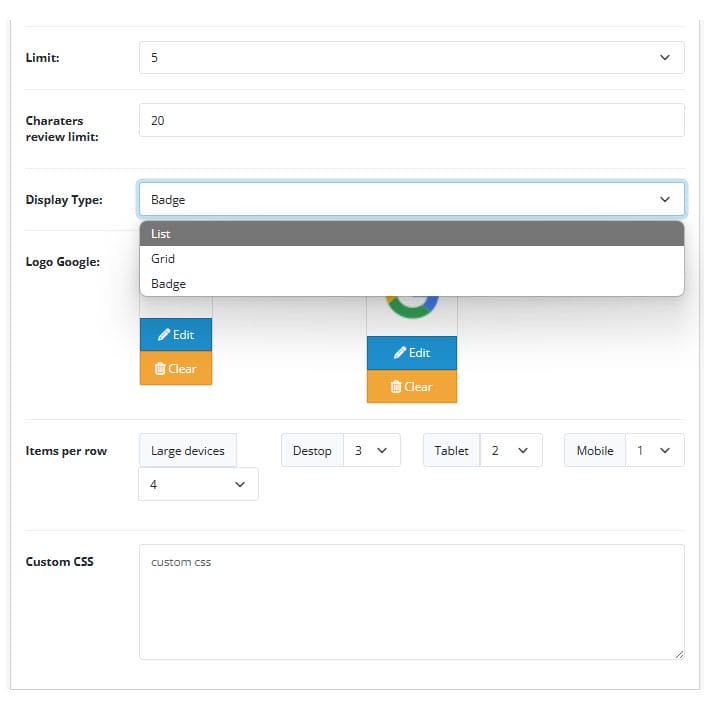Focus the Charaters review limit field
The height and width of the screenshot is (710, 710).
pos(412,120)
